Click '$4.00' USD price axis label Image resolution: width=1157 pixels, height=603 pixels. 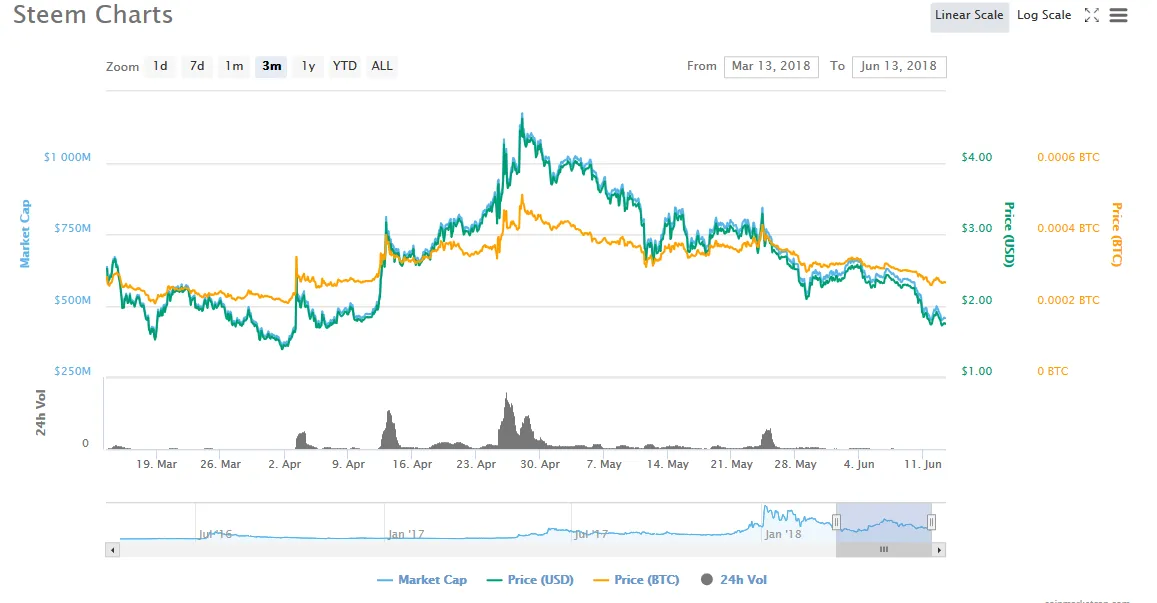(977, 157)
